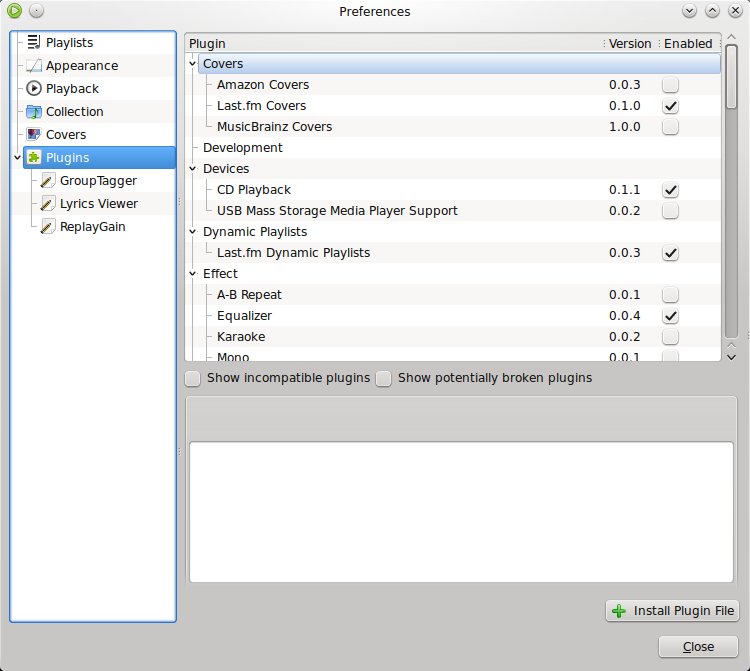
Task: Collapse the Plugins tree node in sidebar
Action: 16,158
